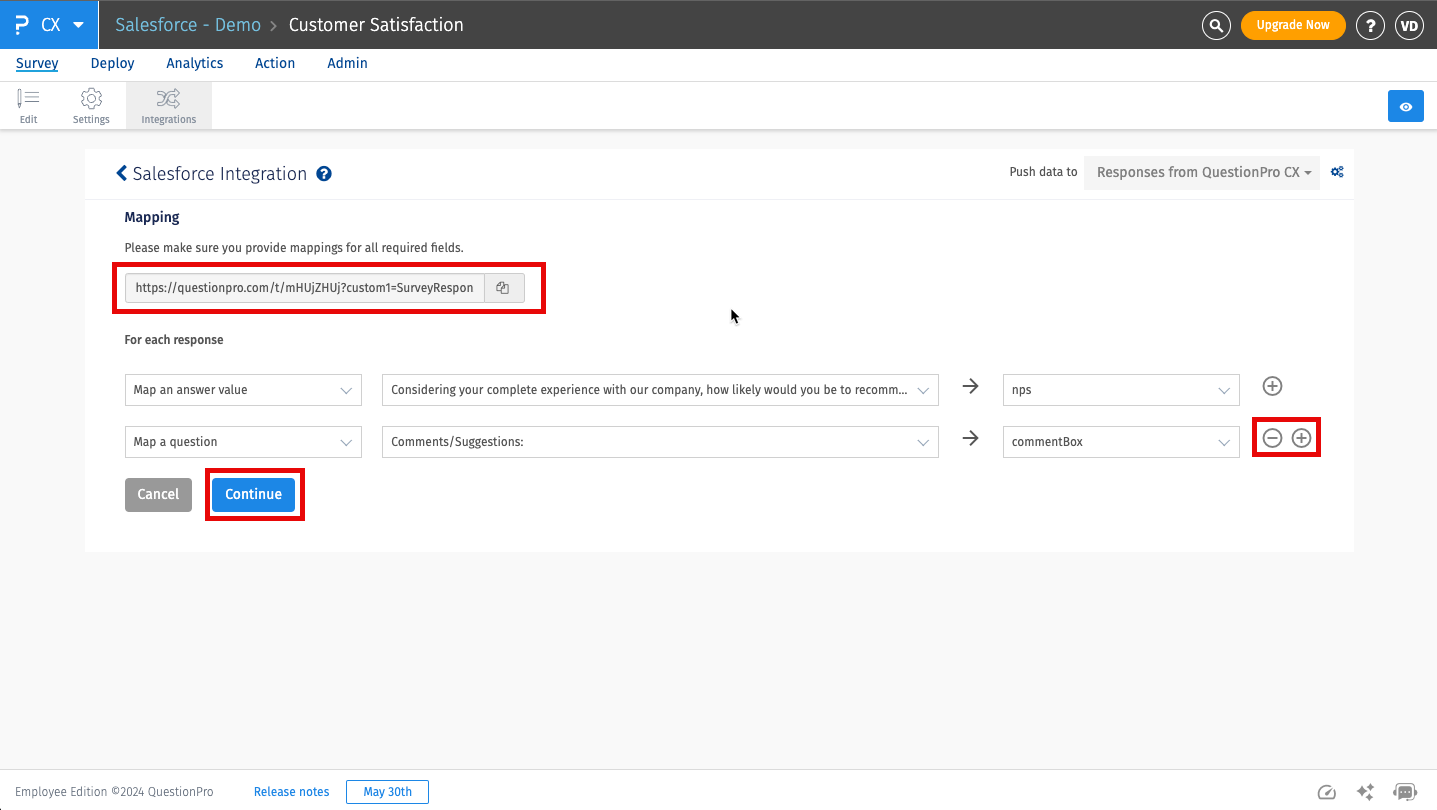Open the chat support icon in the footer
This screenshot has height=810, width=1437.
pyautogui.click(x=1404, y=792)
